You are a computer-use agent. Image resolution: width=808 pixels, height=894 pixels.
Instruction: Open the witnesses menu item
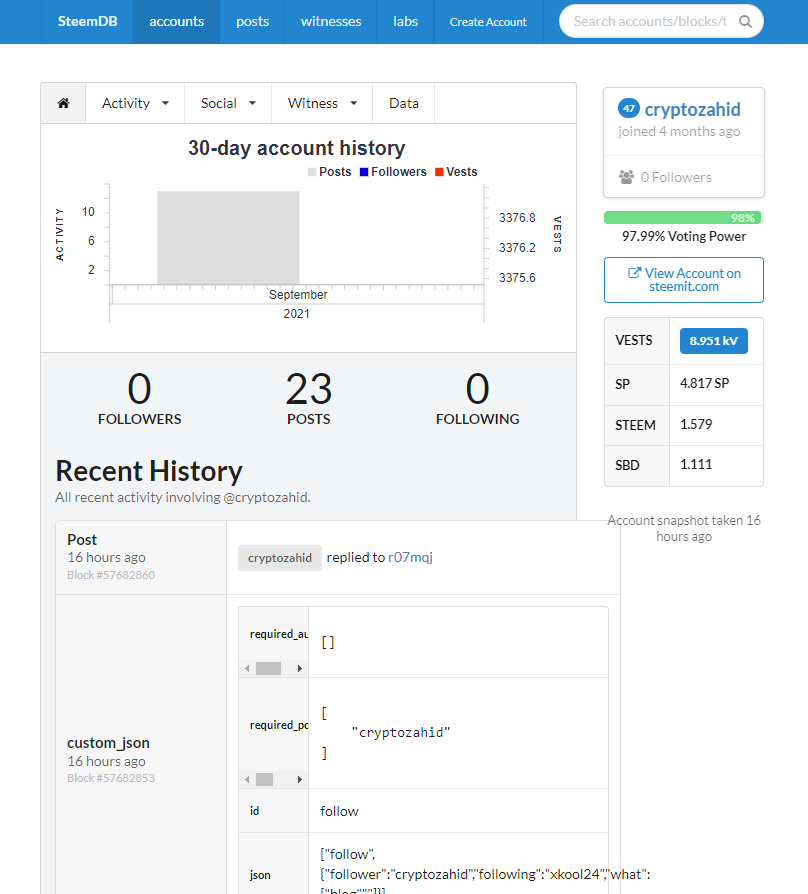pyautogui.click(x=331, y=22)
